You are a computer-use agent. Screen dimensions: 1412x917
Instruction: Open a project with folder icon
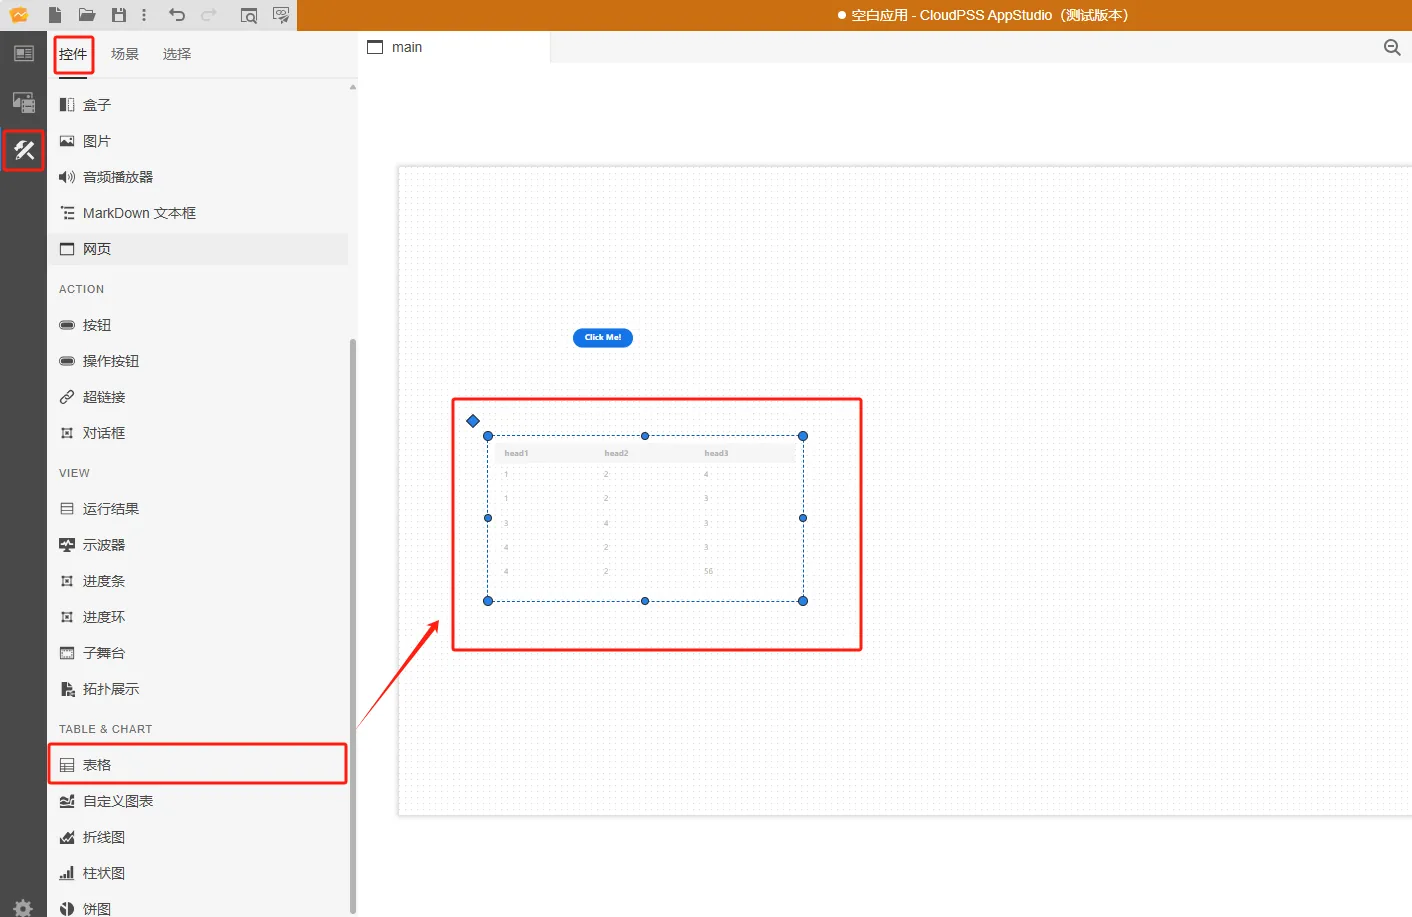pyautogui.click(x=87, y=15)
